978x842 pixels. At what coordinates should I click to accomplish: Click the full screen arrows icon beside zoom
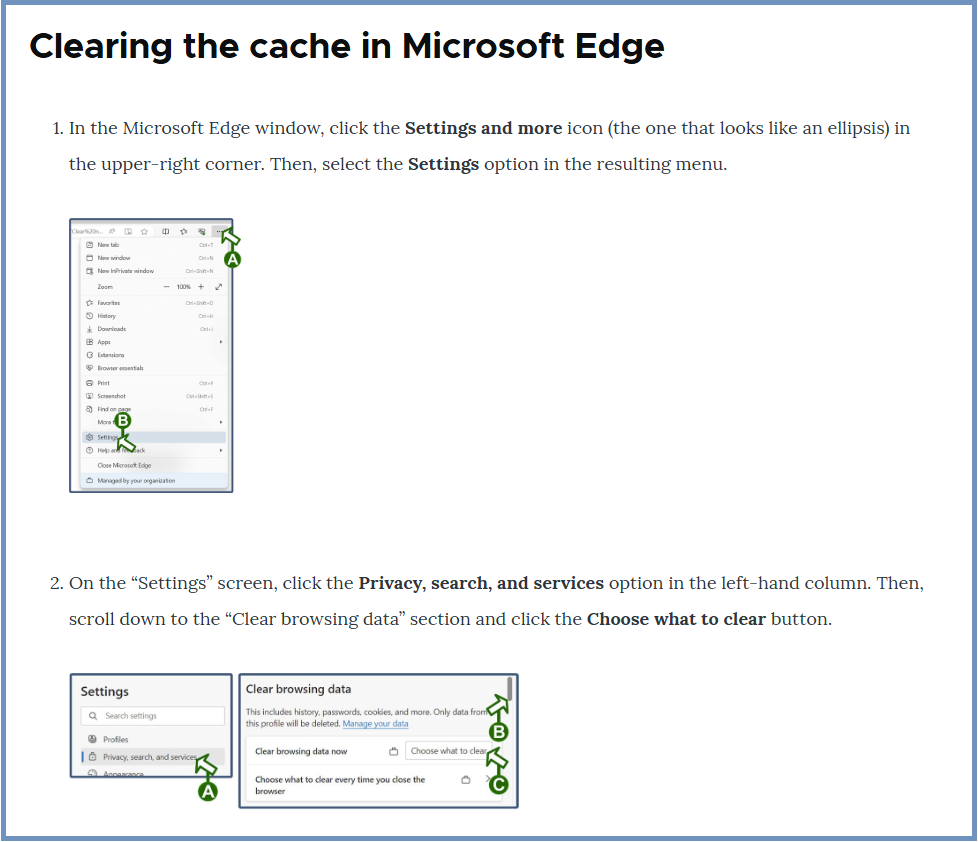point(219,287)
